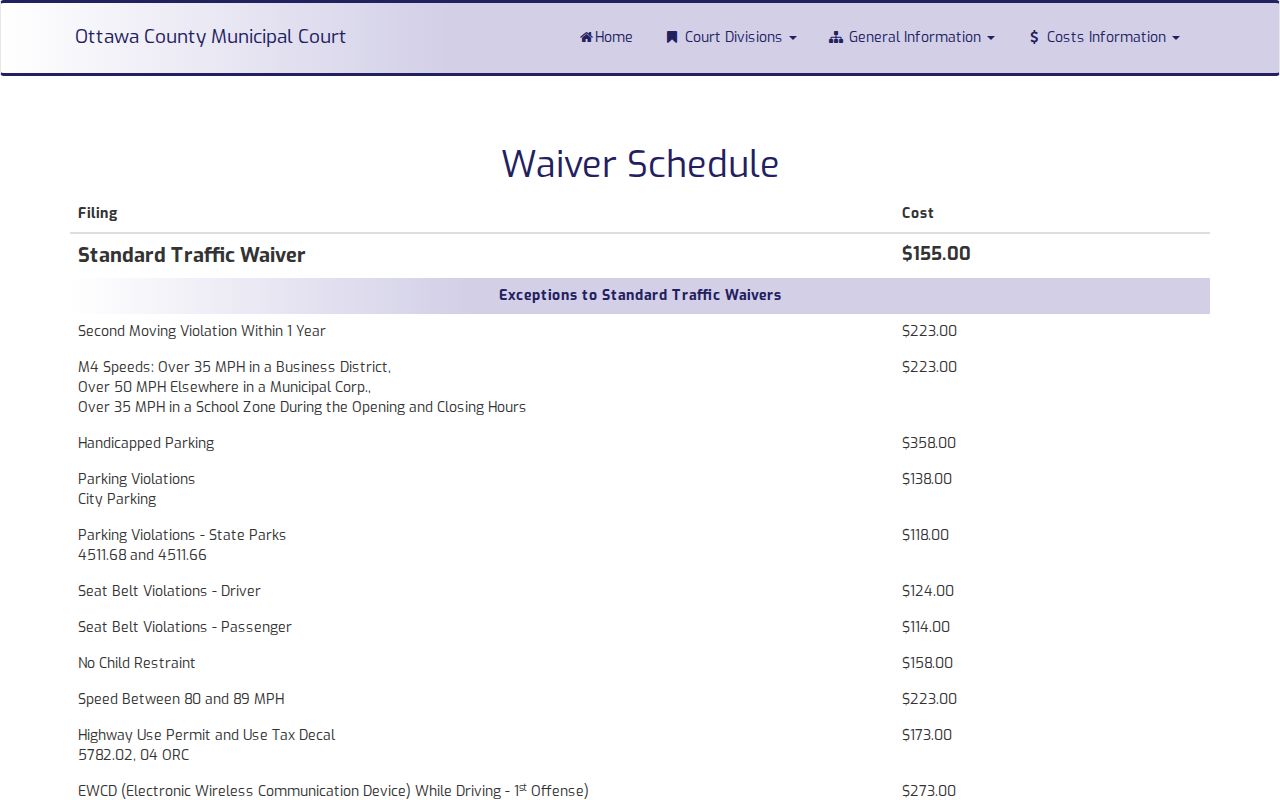Click the sitemap icon beside General Information
The width and height of the screenshot is (1280, 800).
pyautogui.click(x=836, y=37)
